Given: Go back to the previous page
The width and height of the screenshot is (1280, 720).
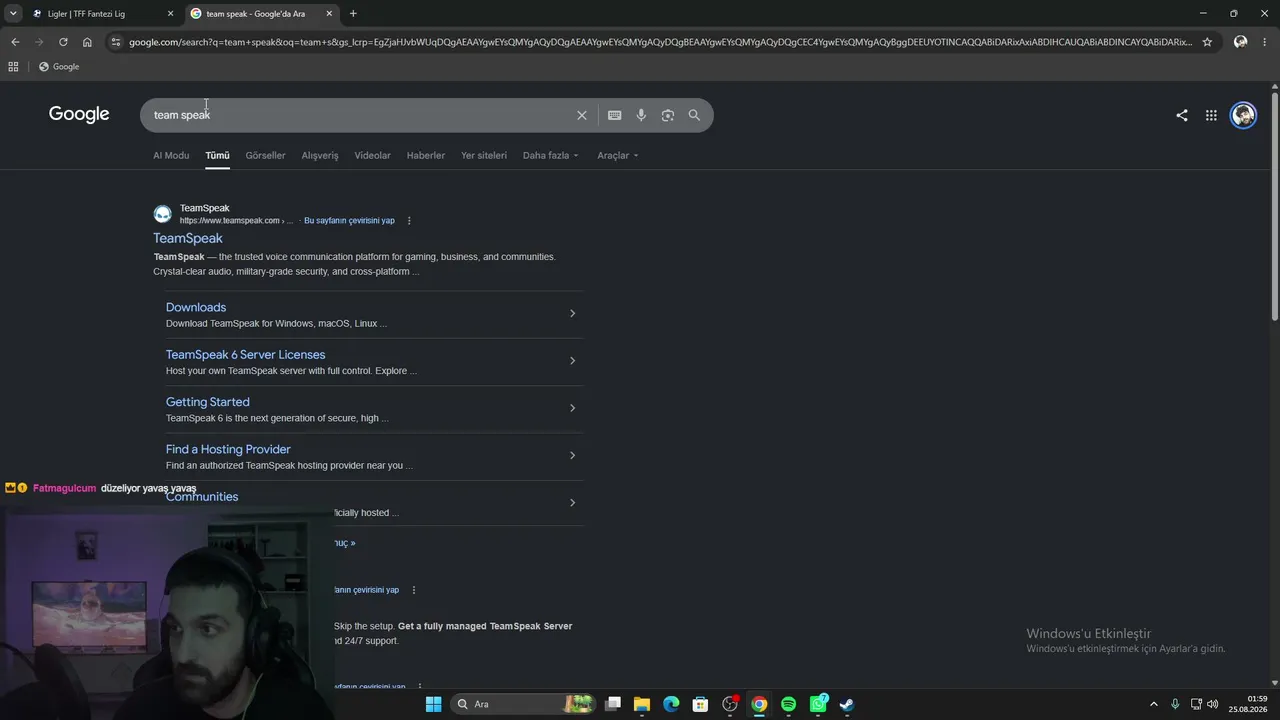Looking at the screenshot, I should pyautogui.click(x=15, y=42).
